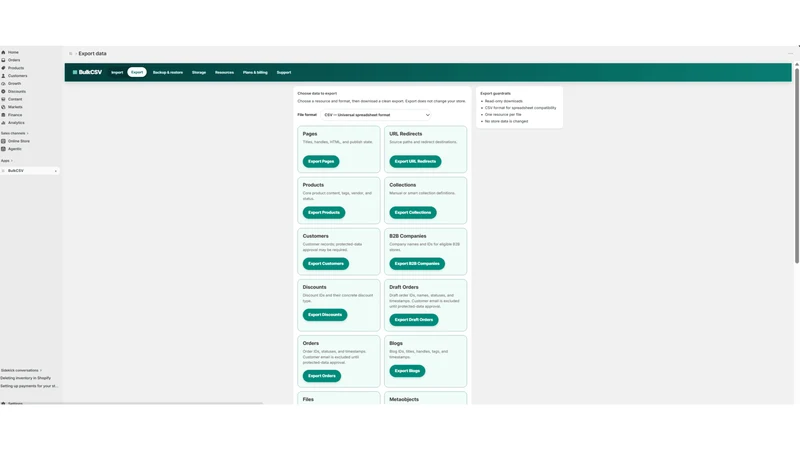Select the Export tab

pyautogui.click(x=137, y=72)
